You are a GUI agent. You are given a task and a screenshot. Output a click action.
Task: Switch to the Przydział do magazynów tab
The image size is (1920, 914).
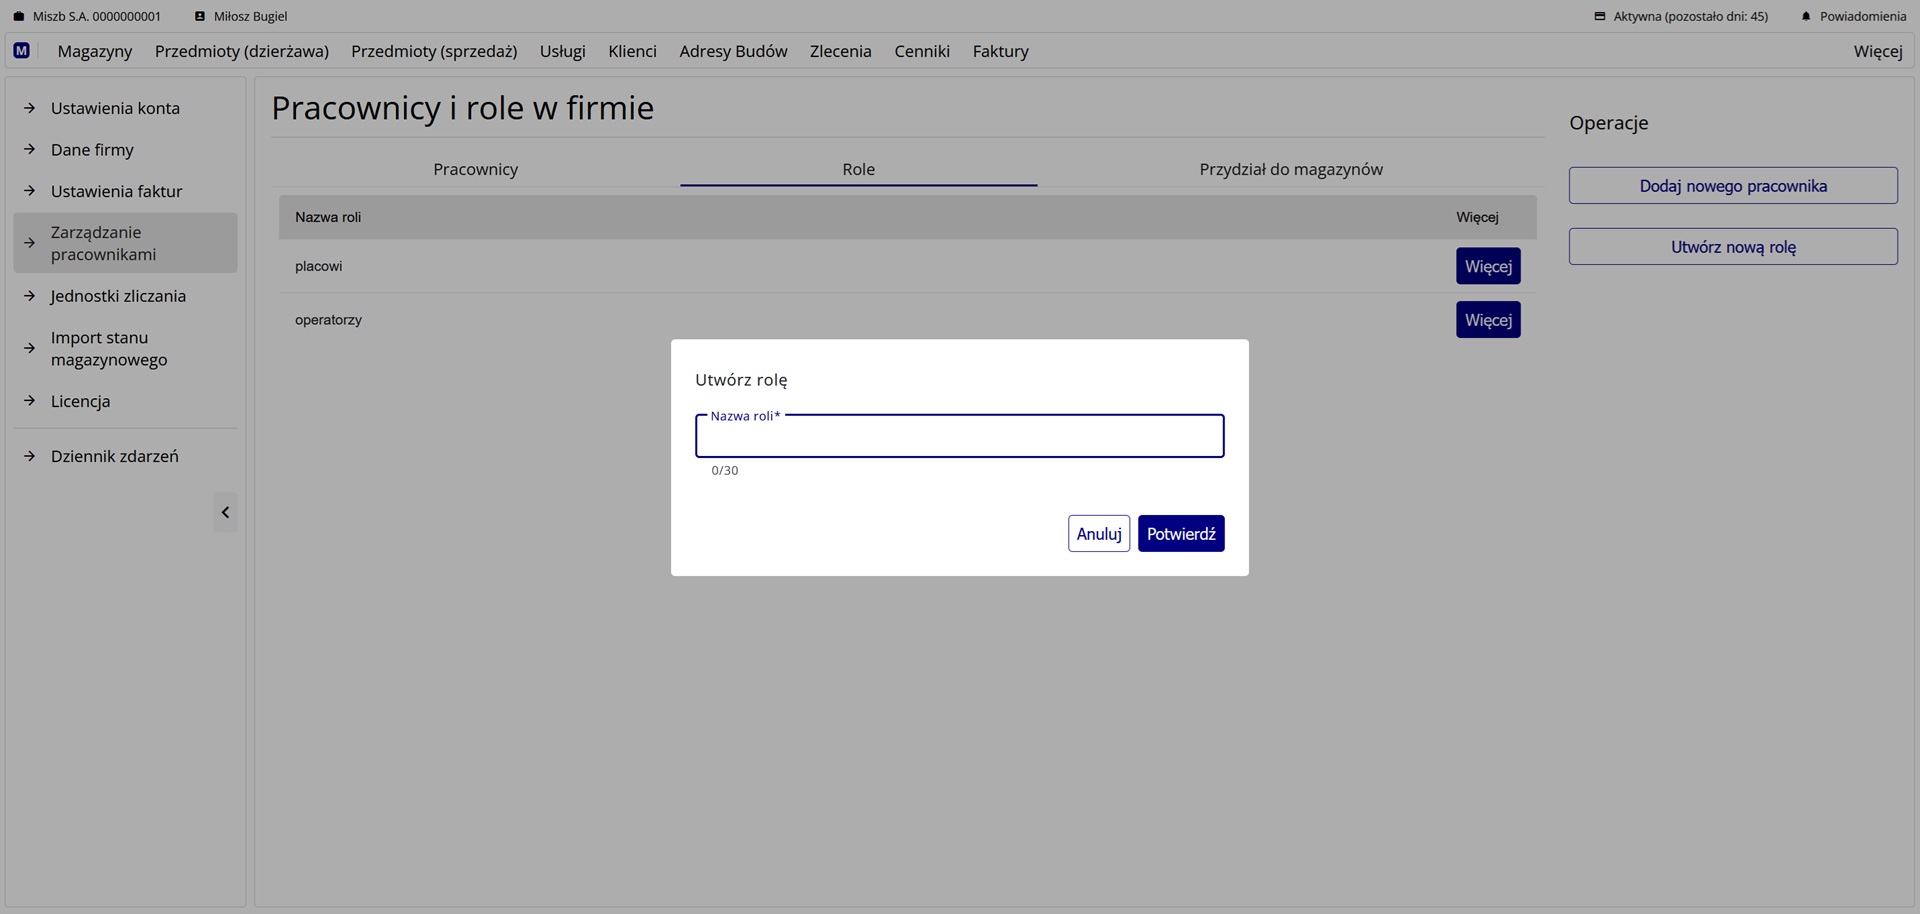point(1290,169)
